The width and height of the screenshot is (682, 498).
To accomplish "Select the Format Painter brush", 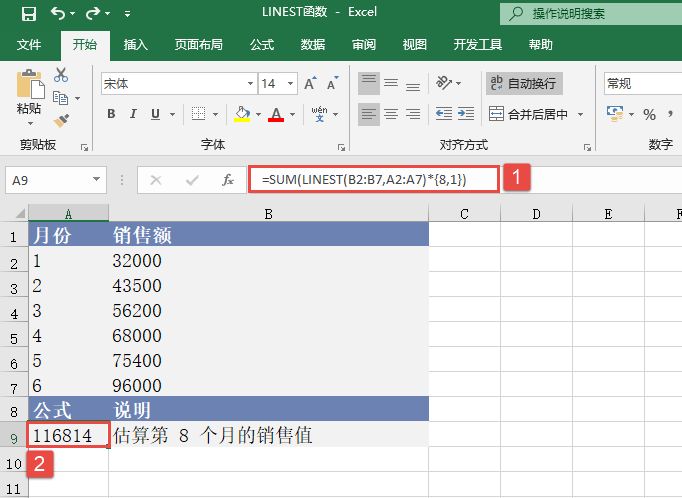I will pos(61,120).
